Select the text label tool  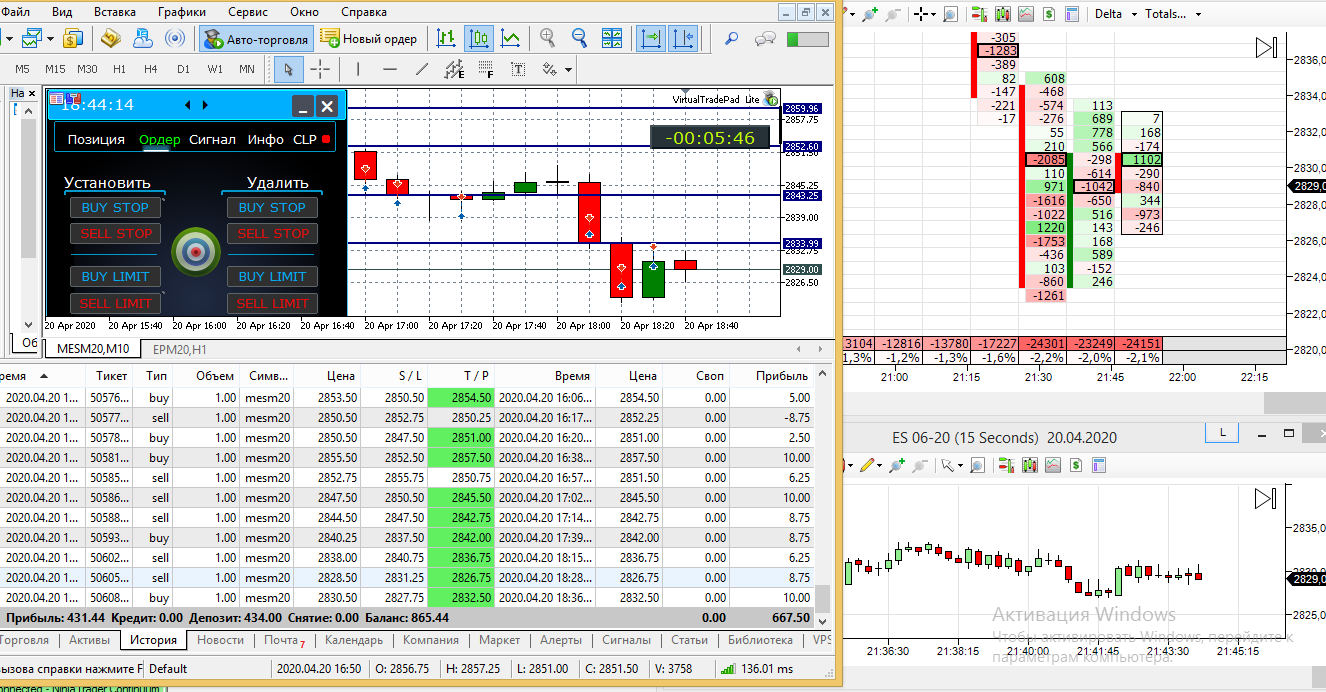[518, 69]
